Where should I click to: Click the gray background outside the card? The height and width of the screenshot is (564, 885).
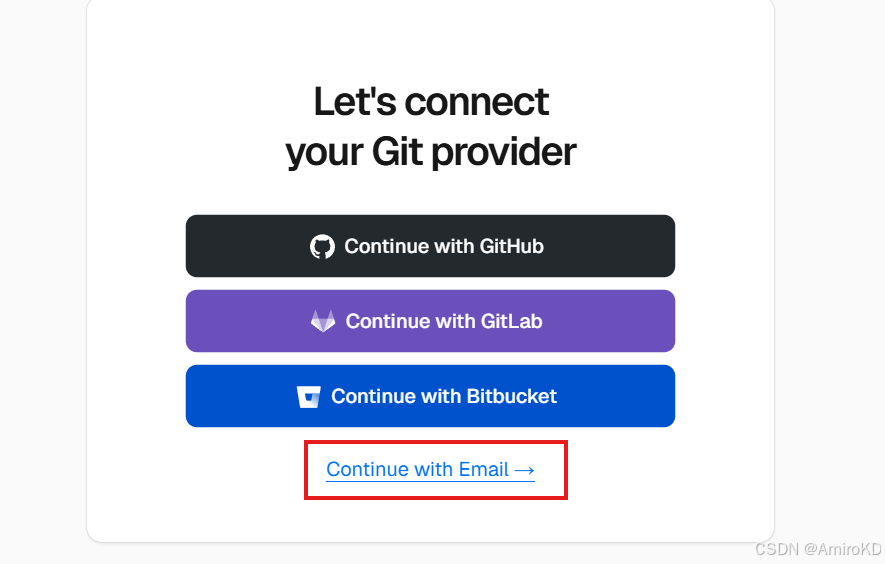40,300
